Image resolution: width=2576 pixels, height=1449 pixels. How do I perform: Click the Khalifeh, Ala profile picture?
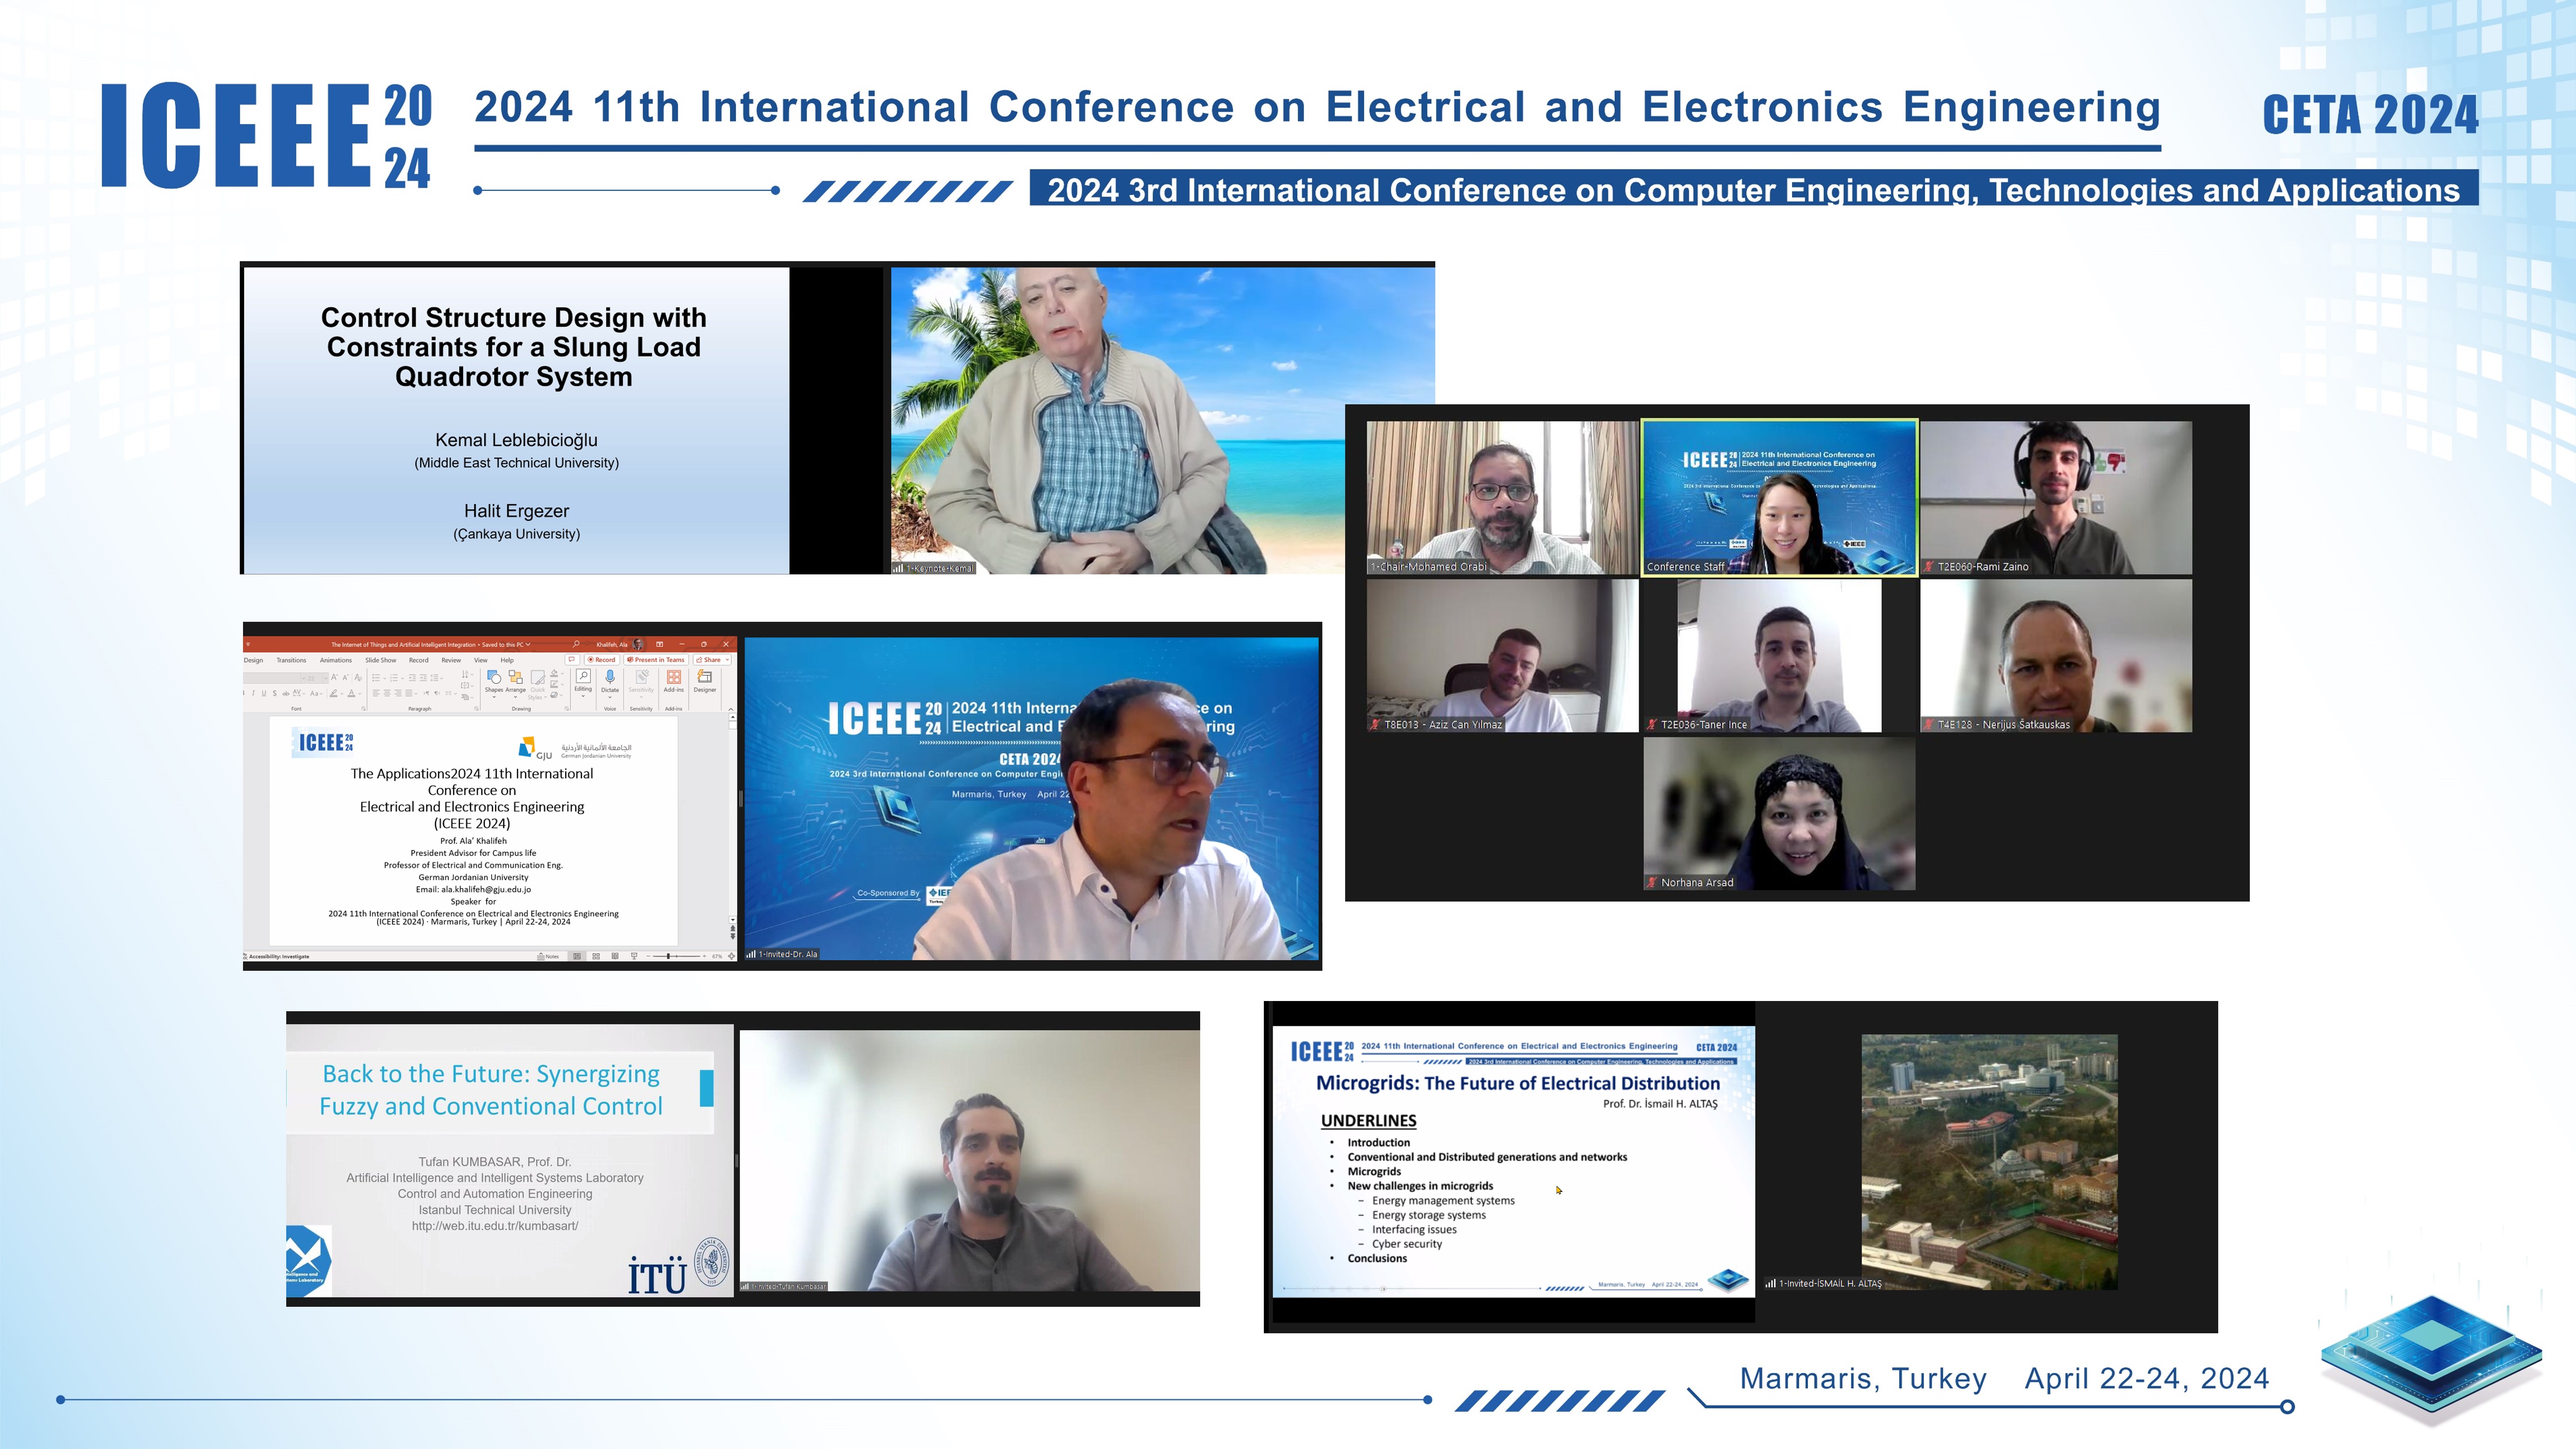(637, 645)
